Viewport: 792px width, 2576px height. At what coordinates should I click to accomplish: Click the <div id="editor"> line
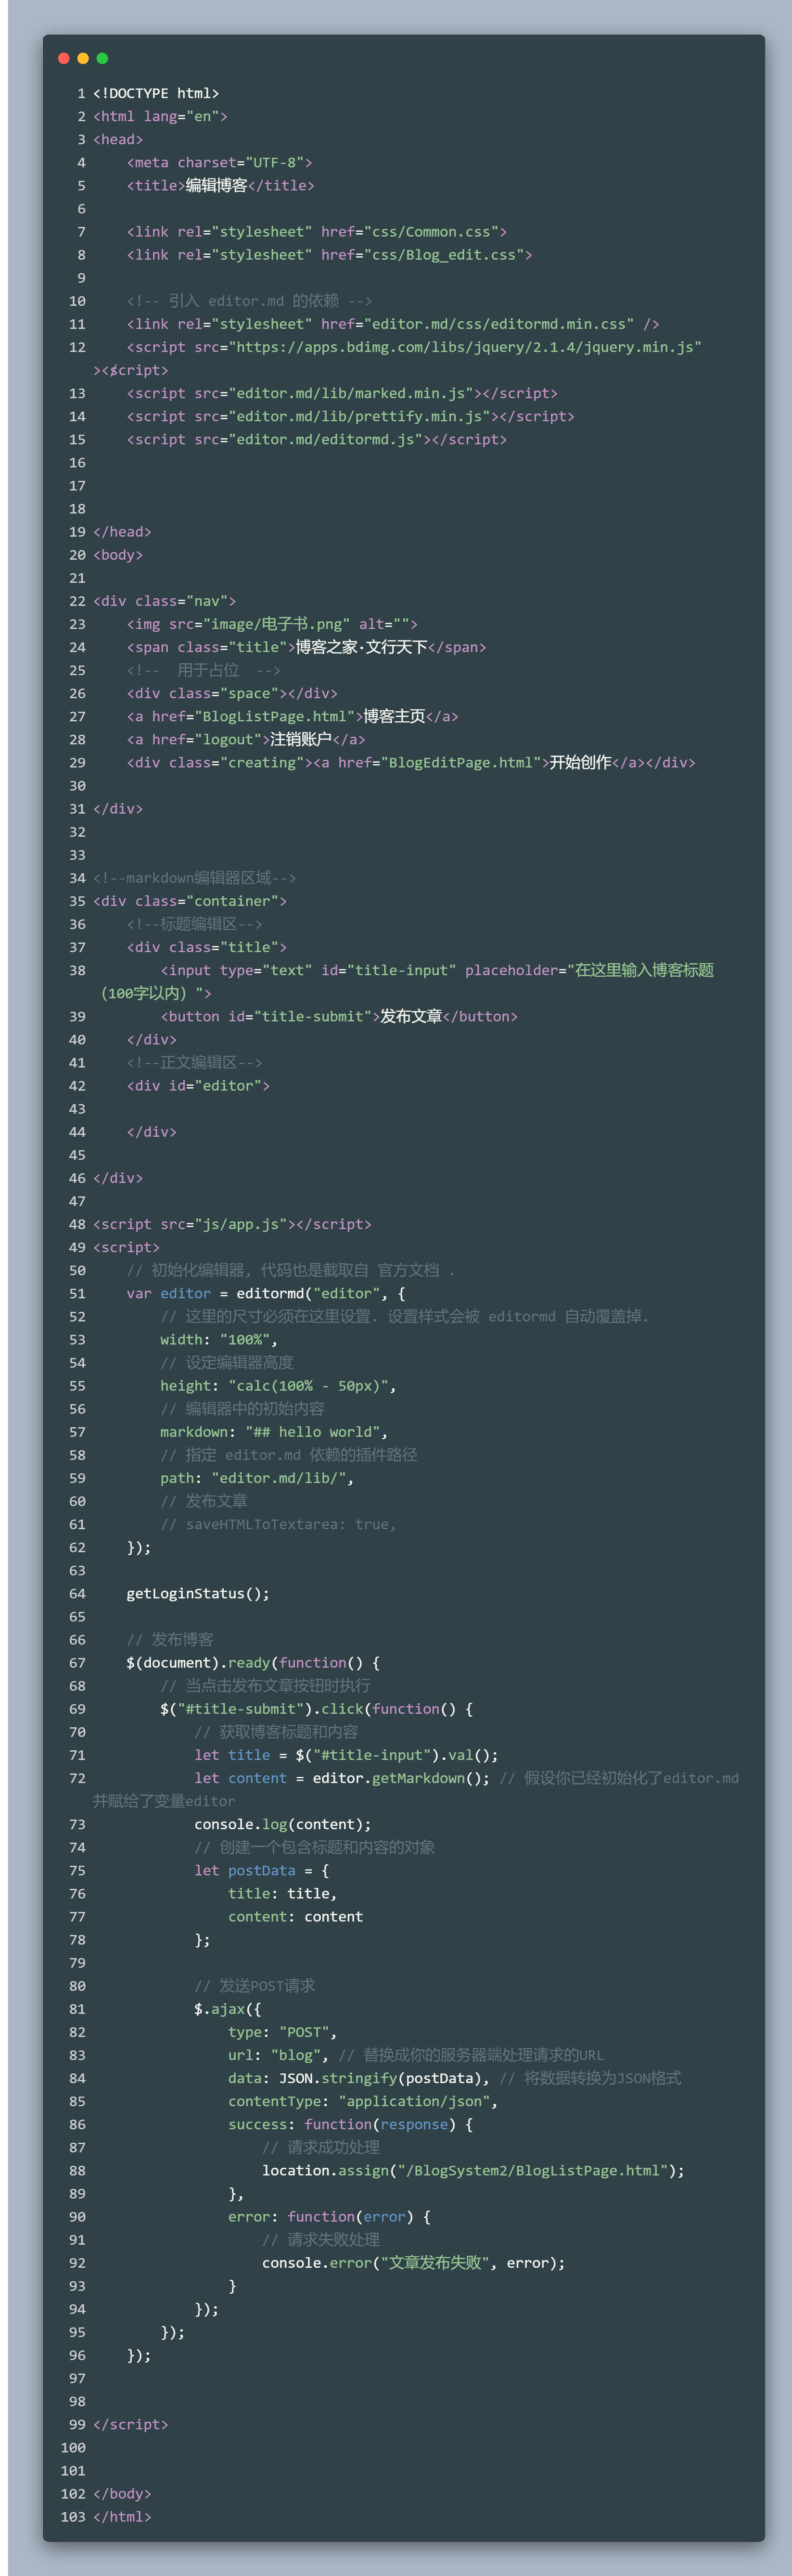pyautogui.click(x=198, y=1085)
